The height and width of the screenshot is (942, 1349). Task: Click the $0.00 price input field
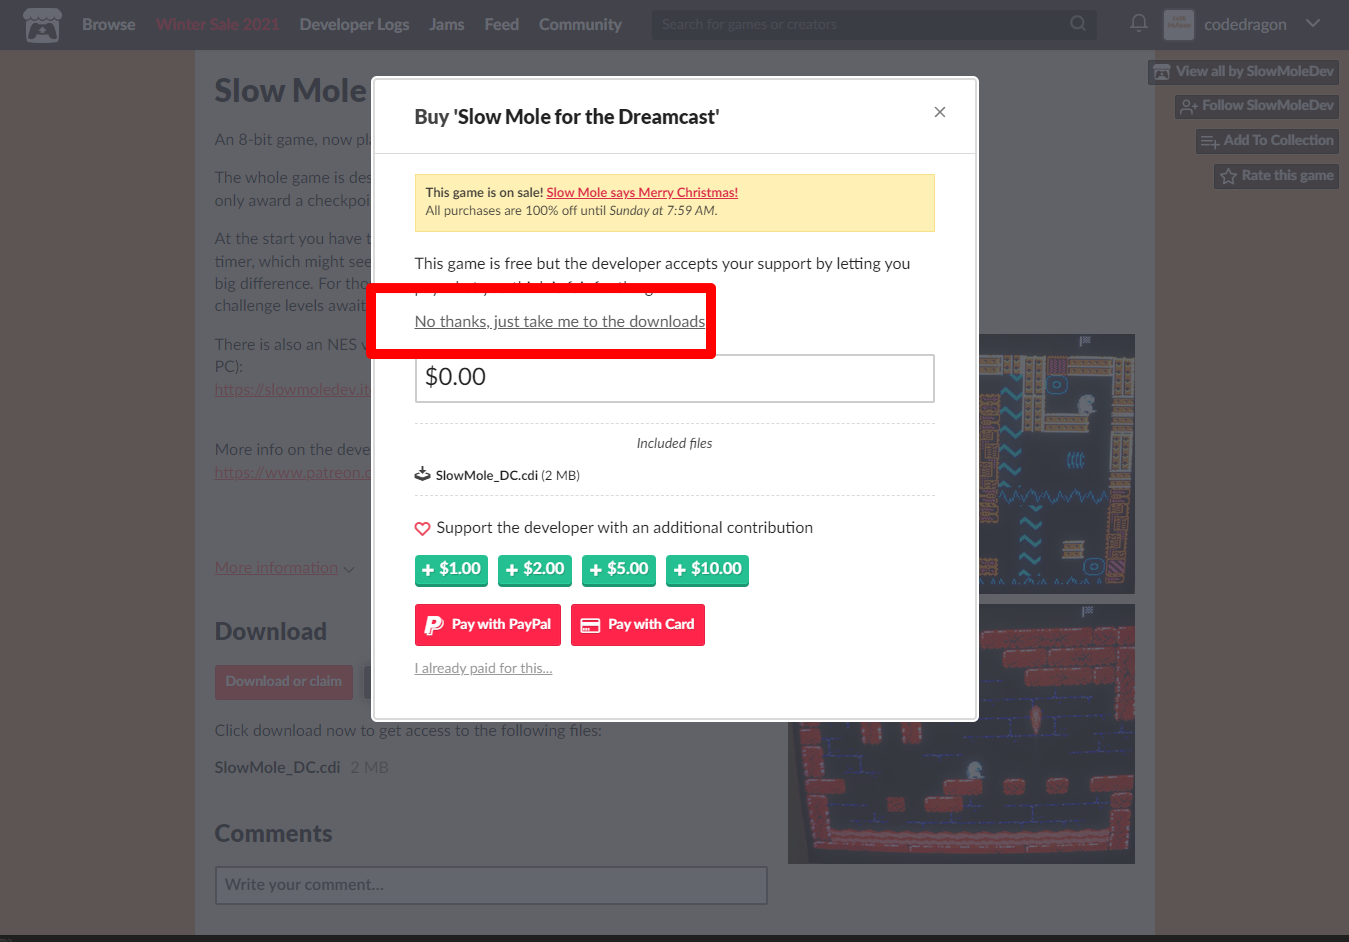tap(675, 378)
